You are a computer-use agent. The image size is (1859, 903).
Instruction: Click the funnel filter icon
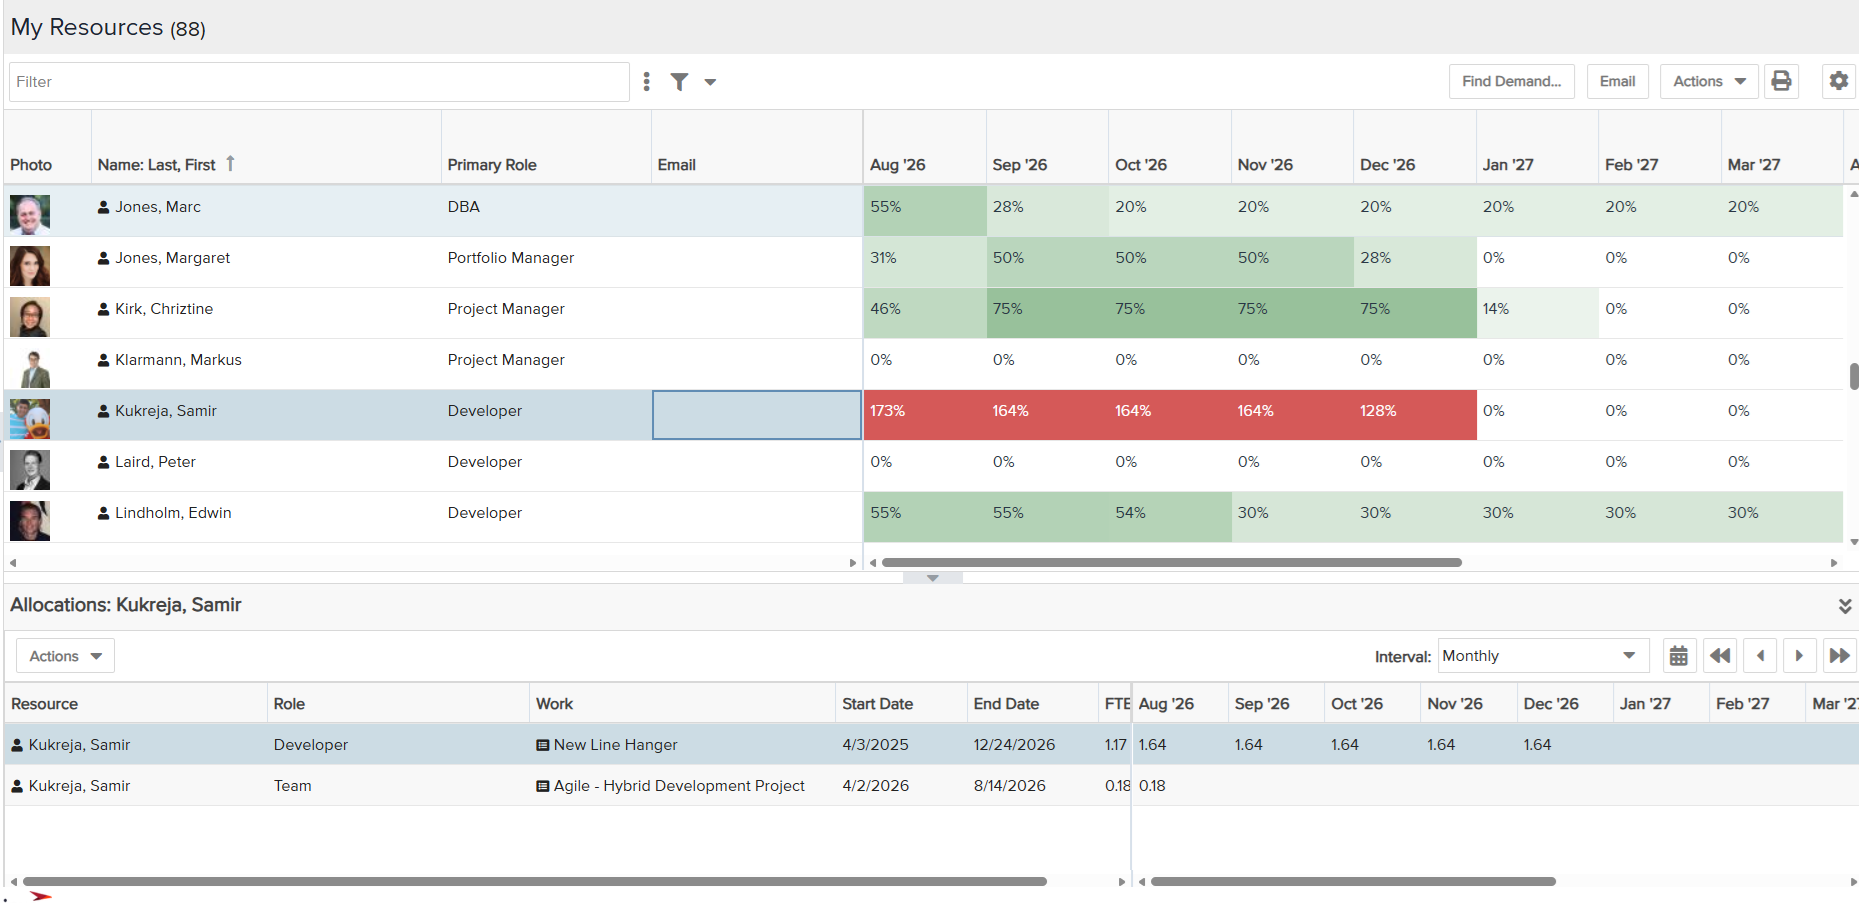[x=680, y=82]
